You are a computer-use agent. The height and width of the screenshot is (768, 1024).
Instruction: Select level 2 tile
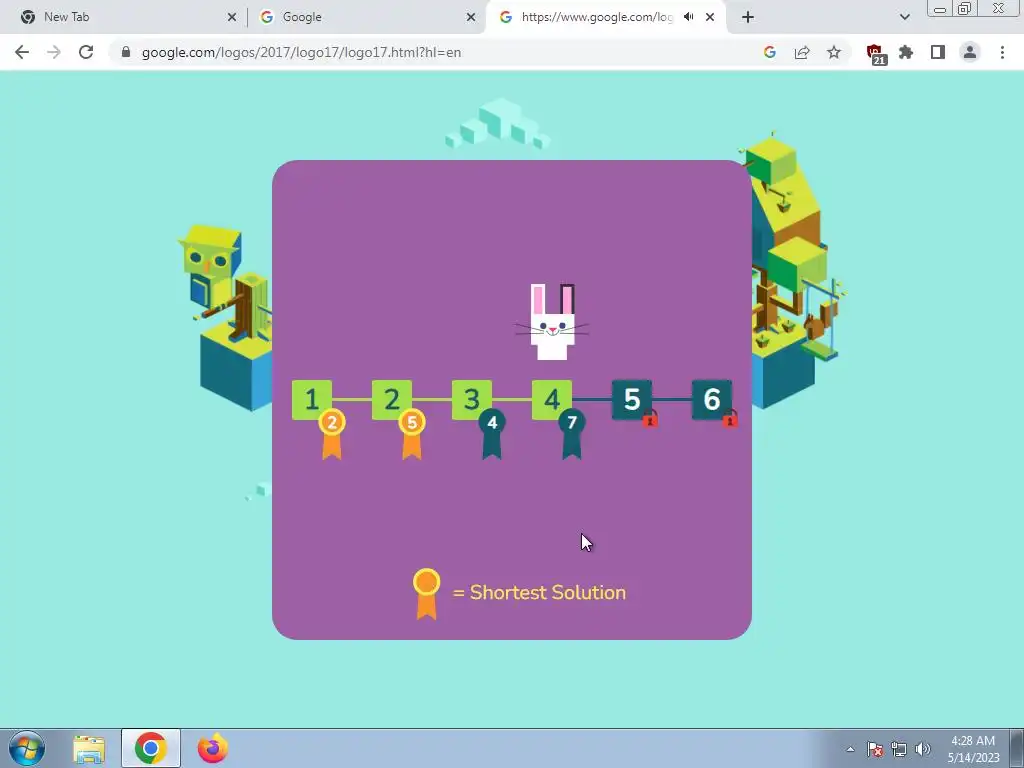point(392,399)
